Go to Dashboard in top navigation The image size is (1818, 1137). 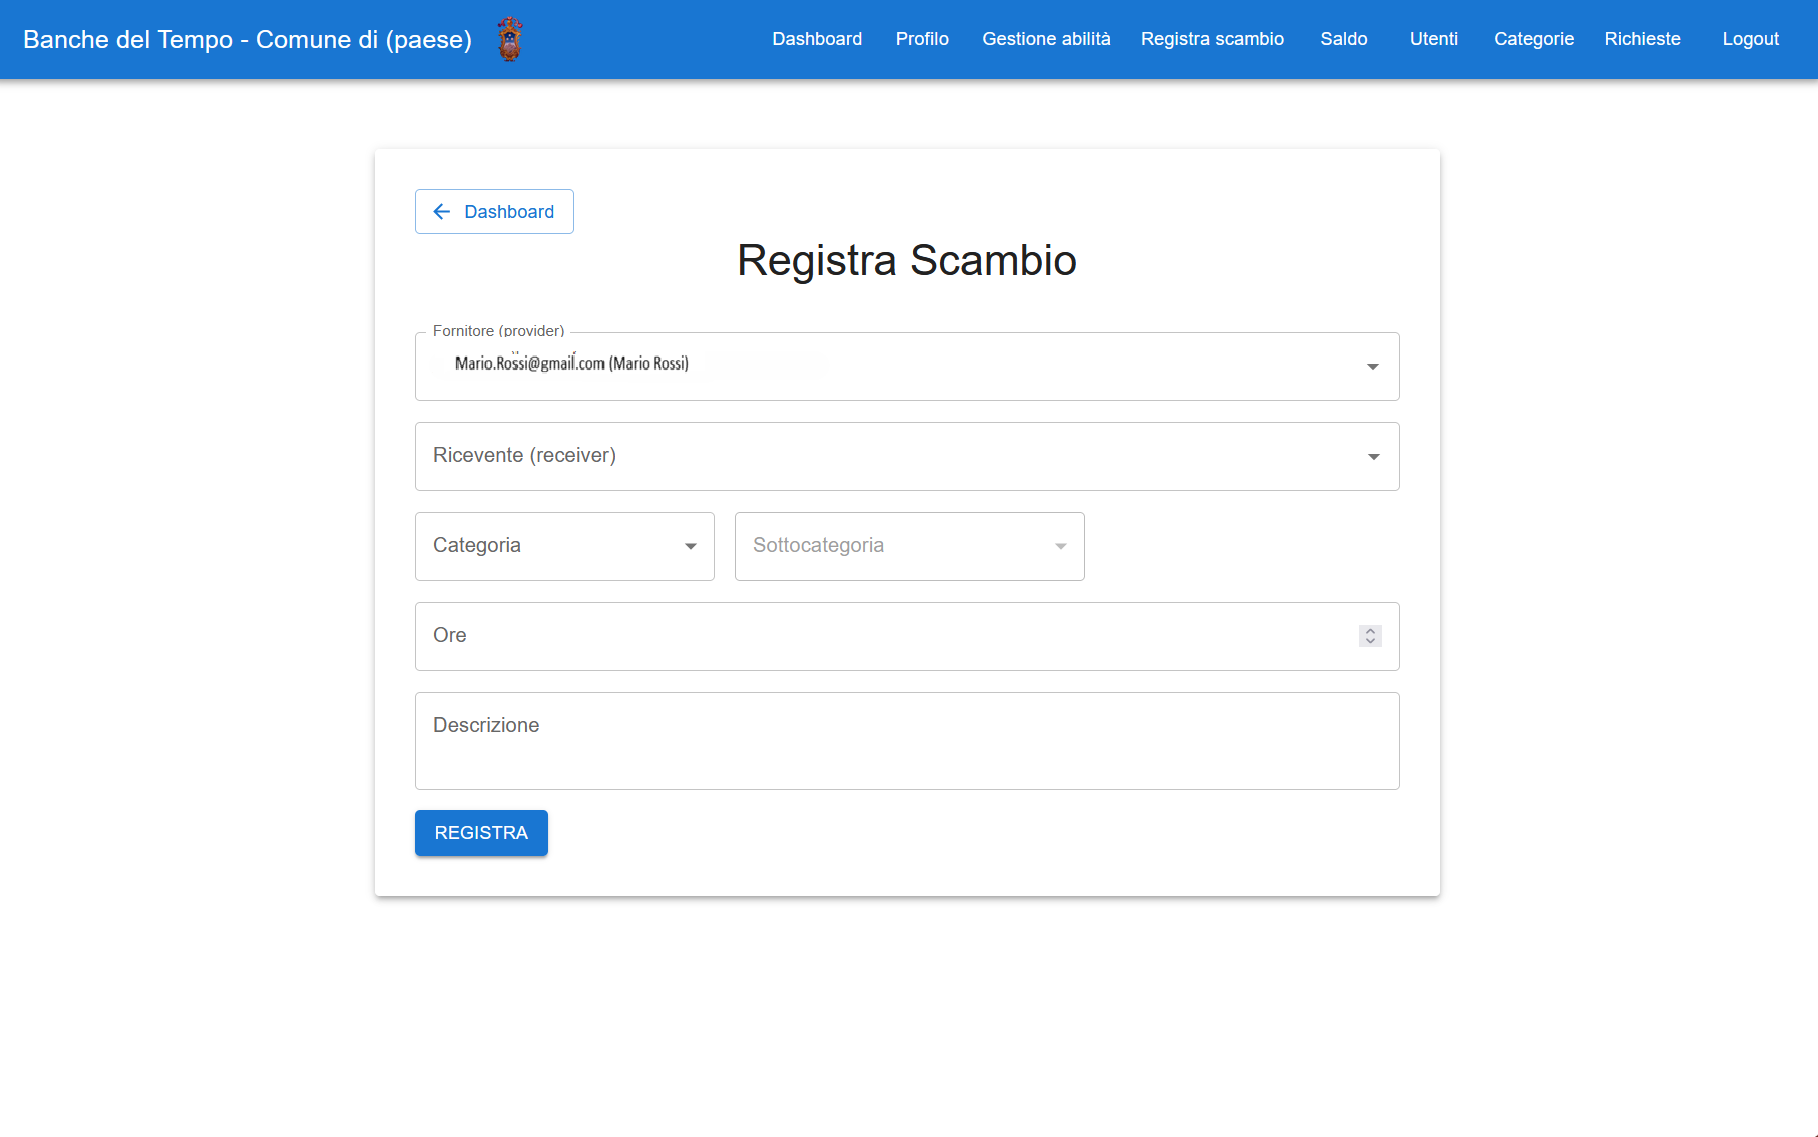pyautogui.click(x=817, y=39)
